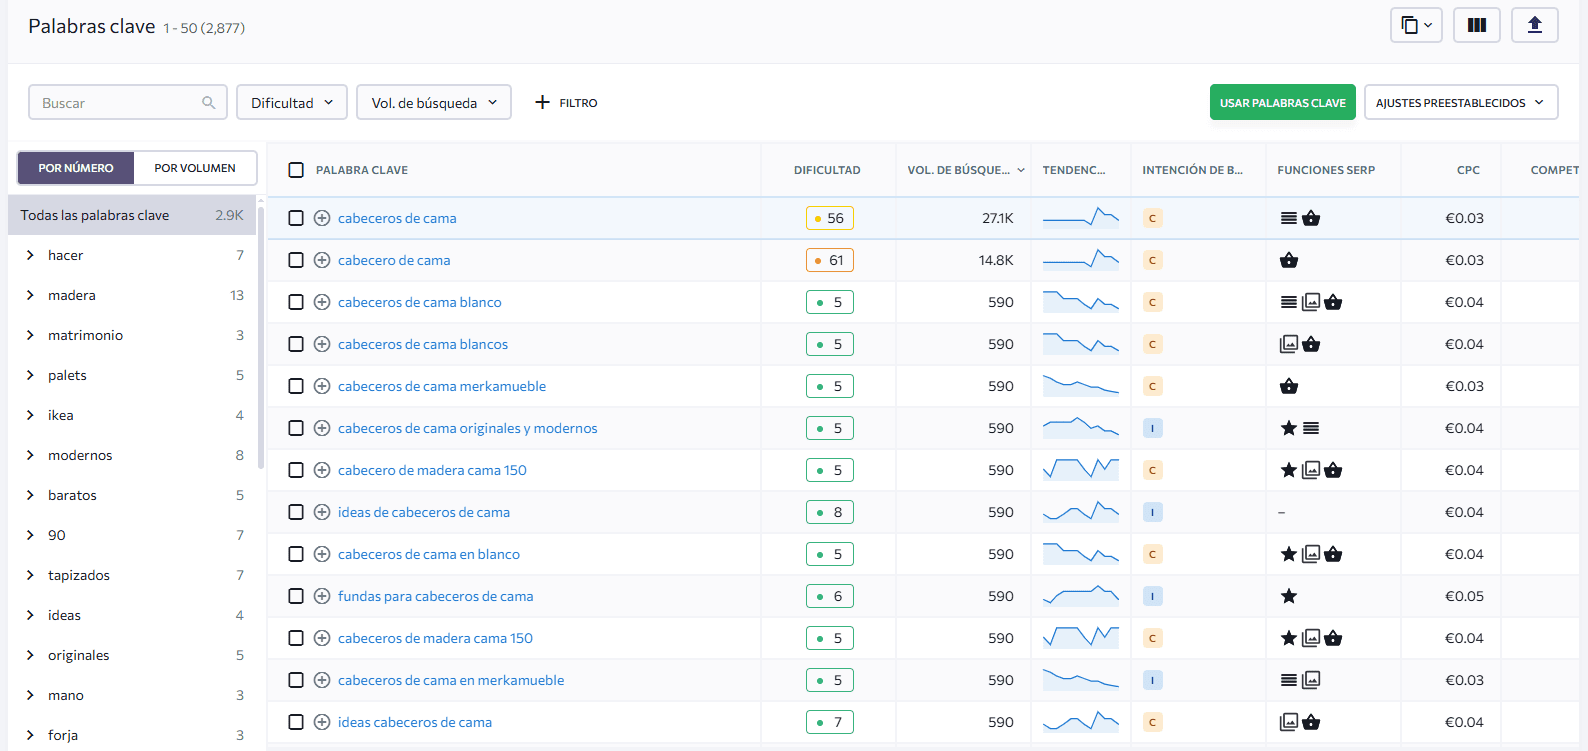
Task: Click the FILTRO button label
Action: tap(578, 103)
